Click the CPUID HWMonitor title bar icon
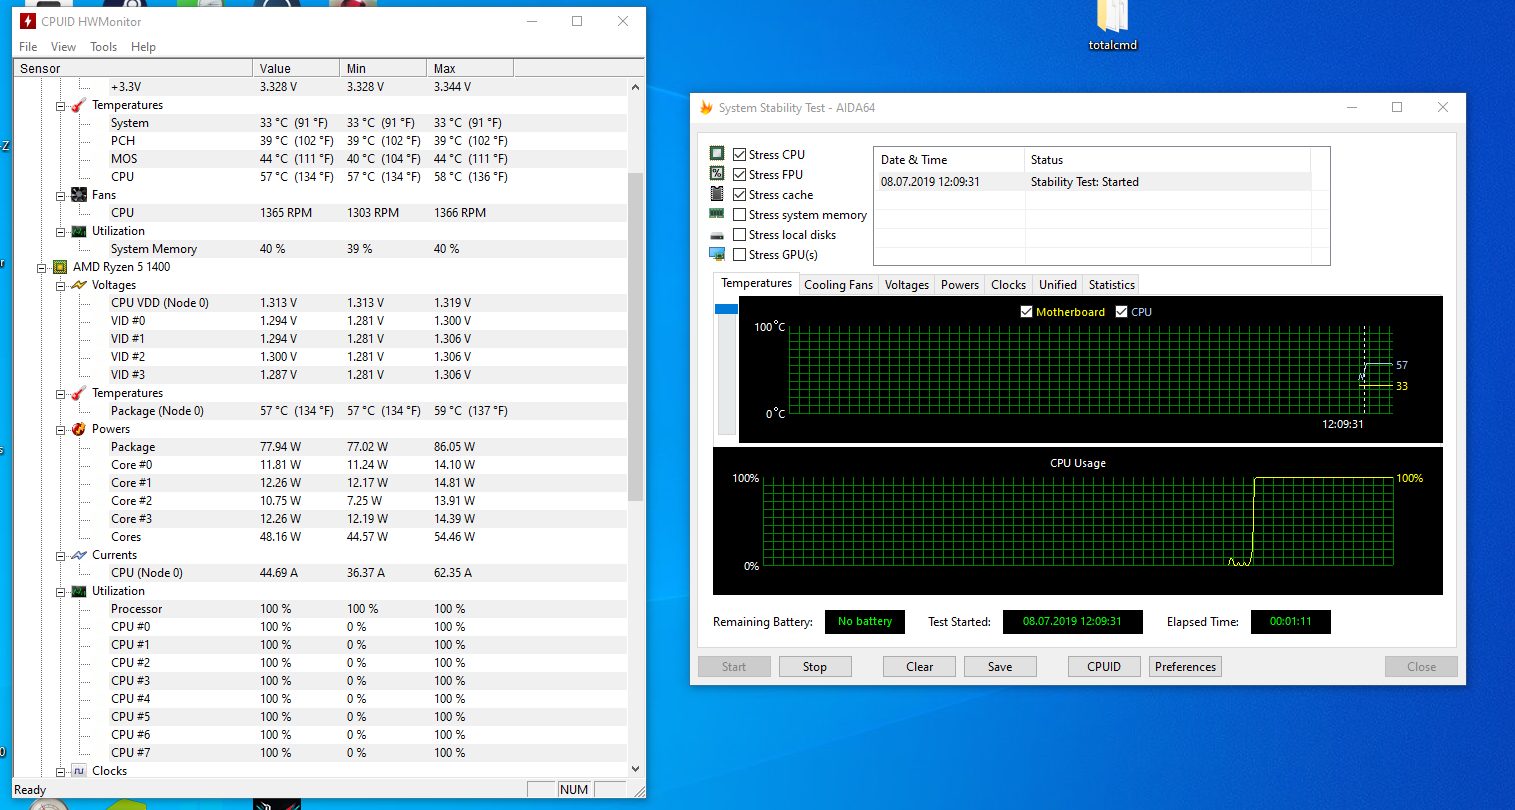The height and width of the screenshot is (810, 1515). pyautogui.click(x=28, y=21)
